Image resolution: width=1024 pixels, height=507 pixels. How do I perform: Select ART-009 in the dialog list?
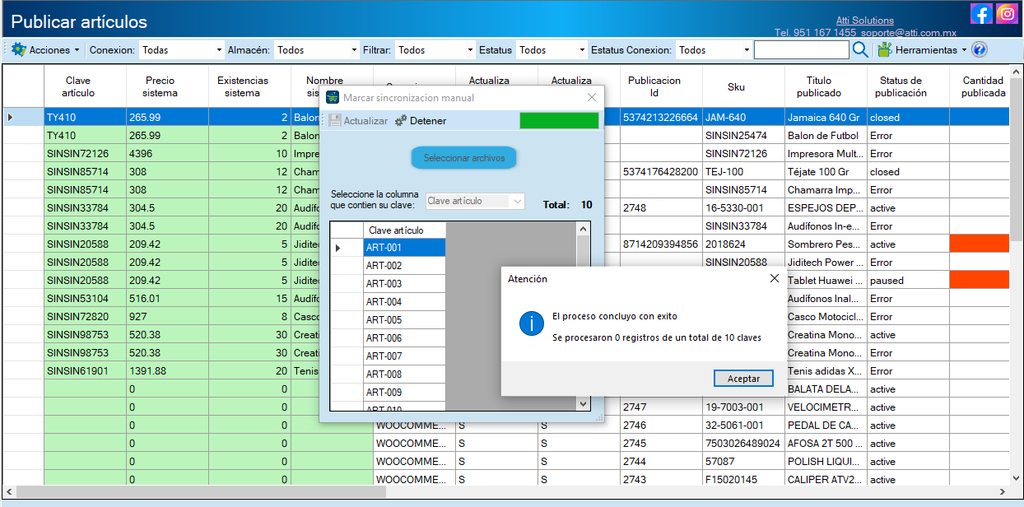pos(404,392)
